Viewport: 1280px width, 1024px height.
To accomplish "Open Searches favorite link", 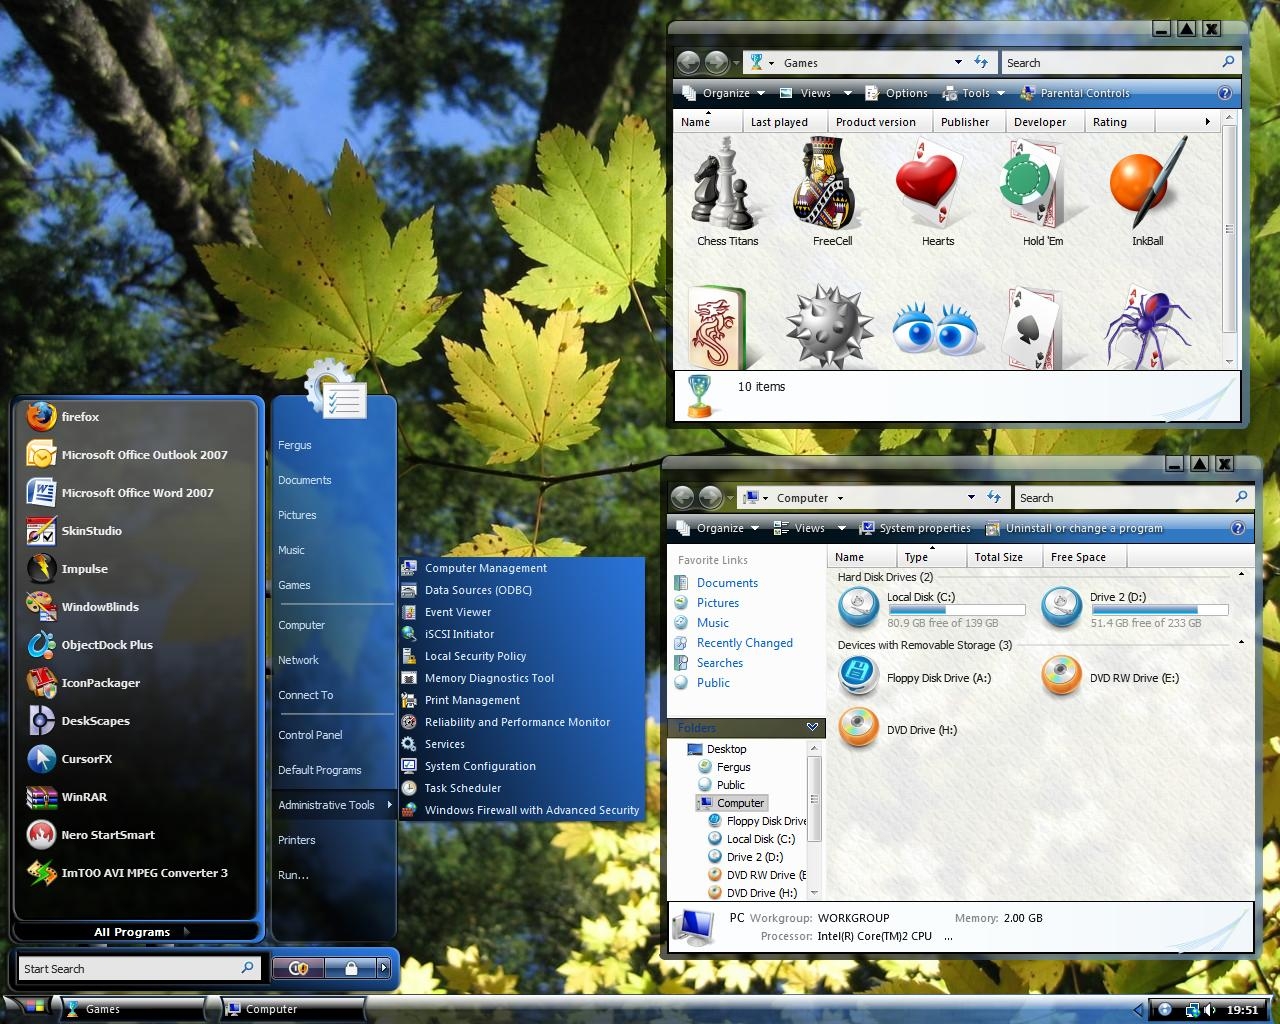I will [719, 663].
